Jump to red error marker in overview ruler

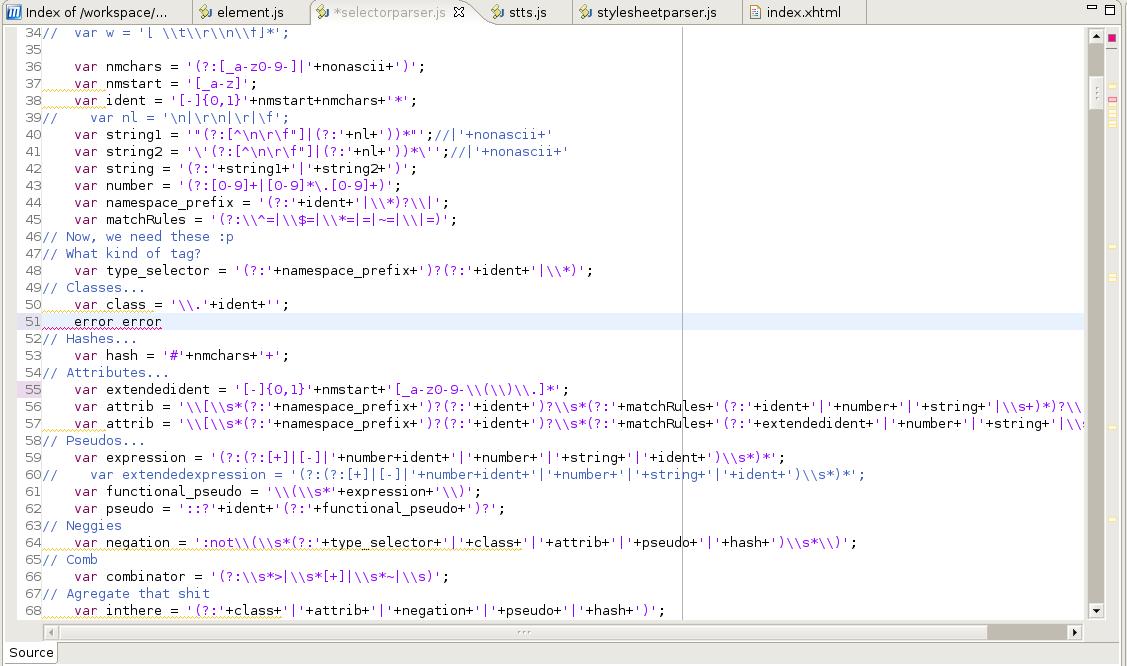(1112, 99)
